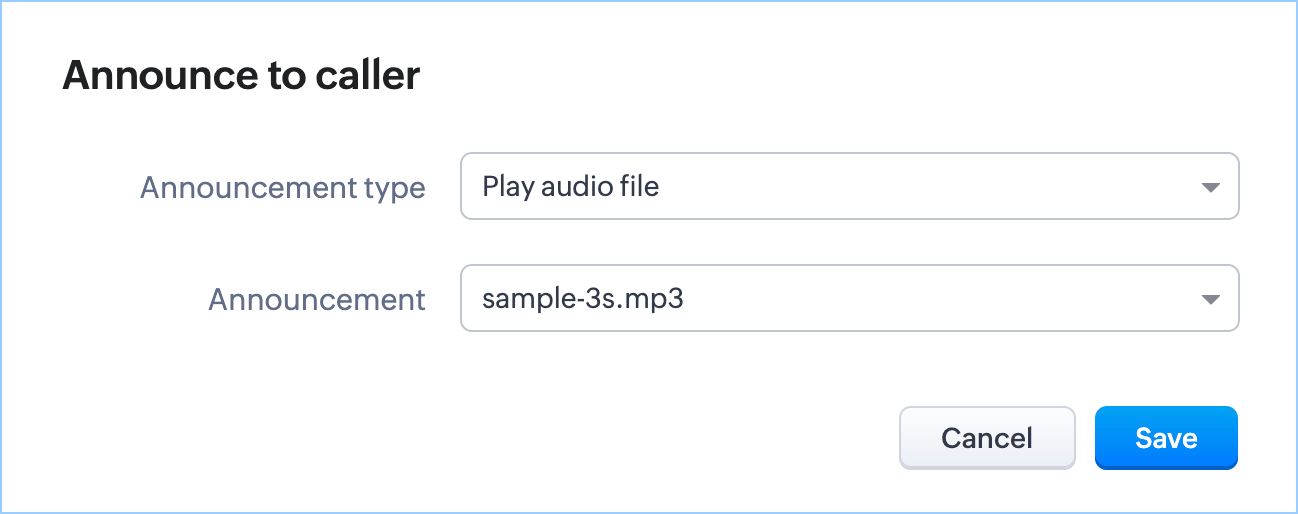Dismiss the dialog using Cancel
Image resolution: width=1298 pixels, height=514 pixels.
[x=987, y=438]
